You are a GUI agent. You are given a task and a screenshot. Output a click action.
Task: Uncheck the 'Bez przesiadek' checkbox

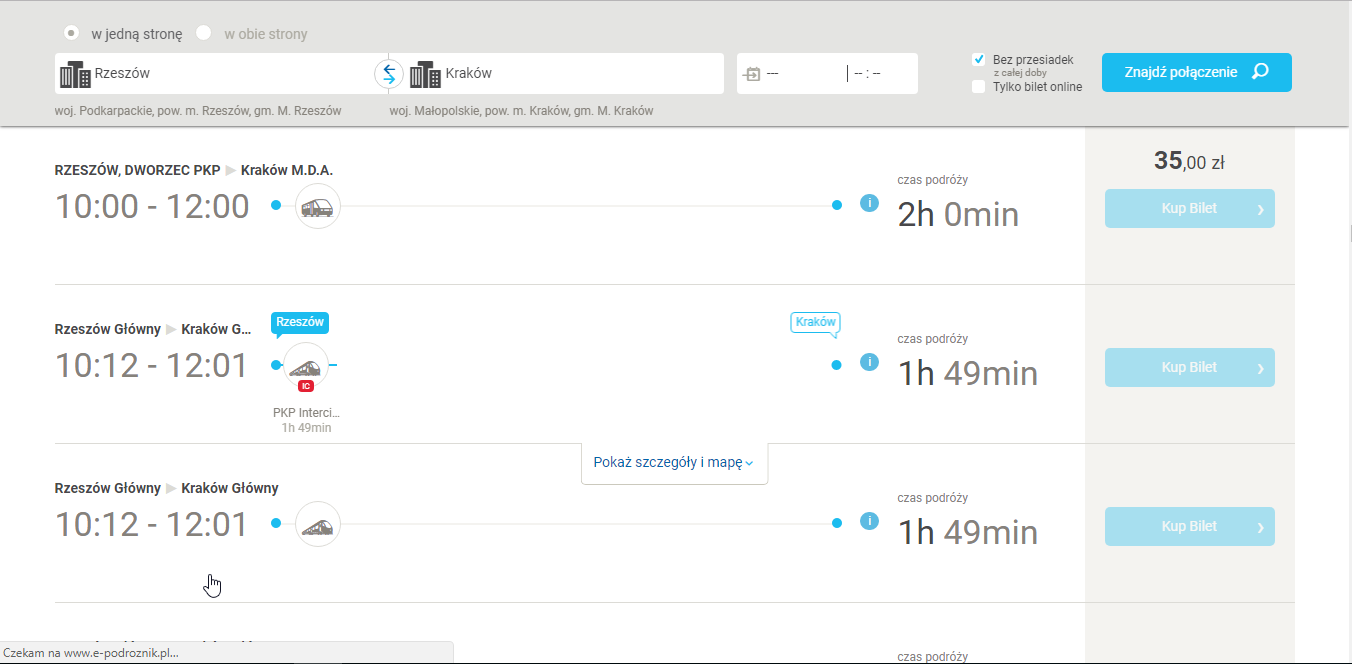pyautogui.click(x=979, y=60)
